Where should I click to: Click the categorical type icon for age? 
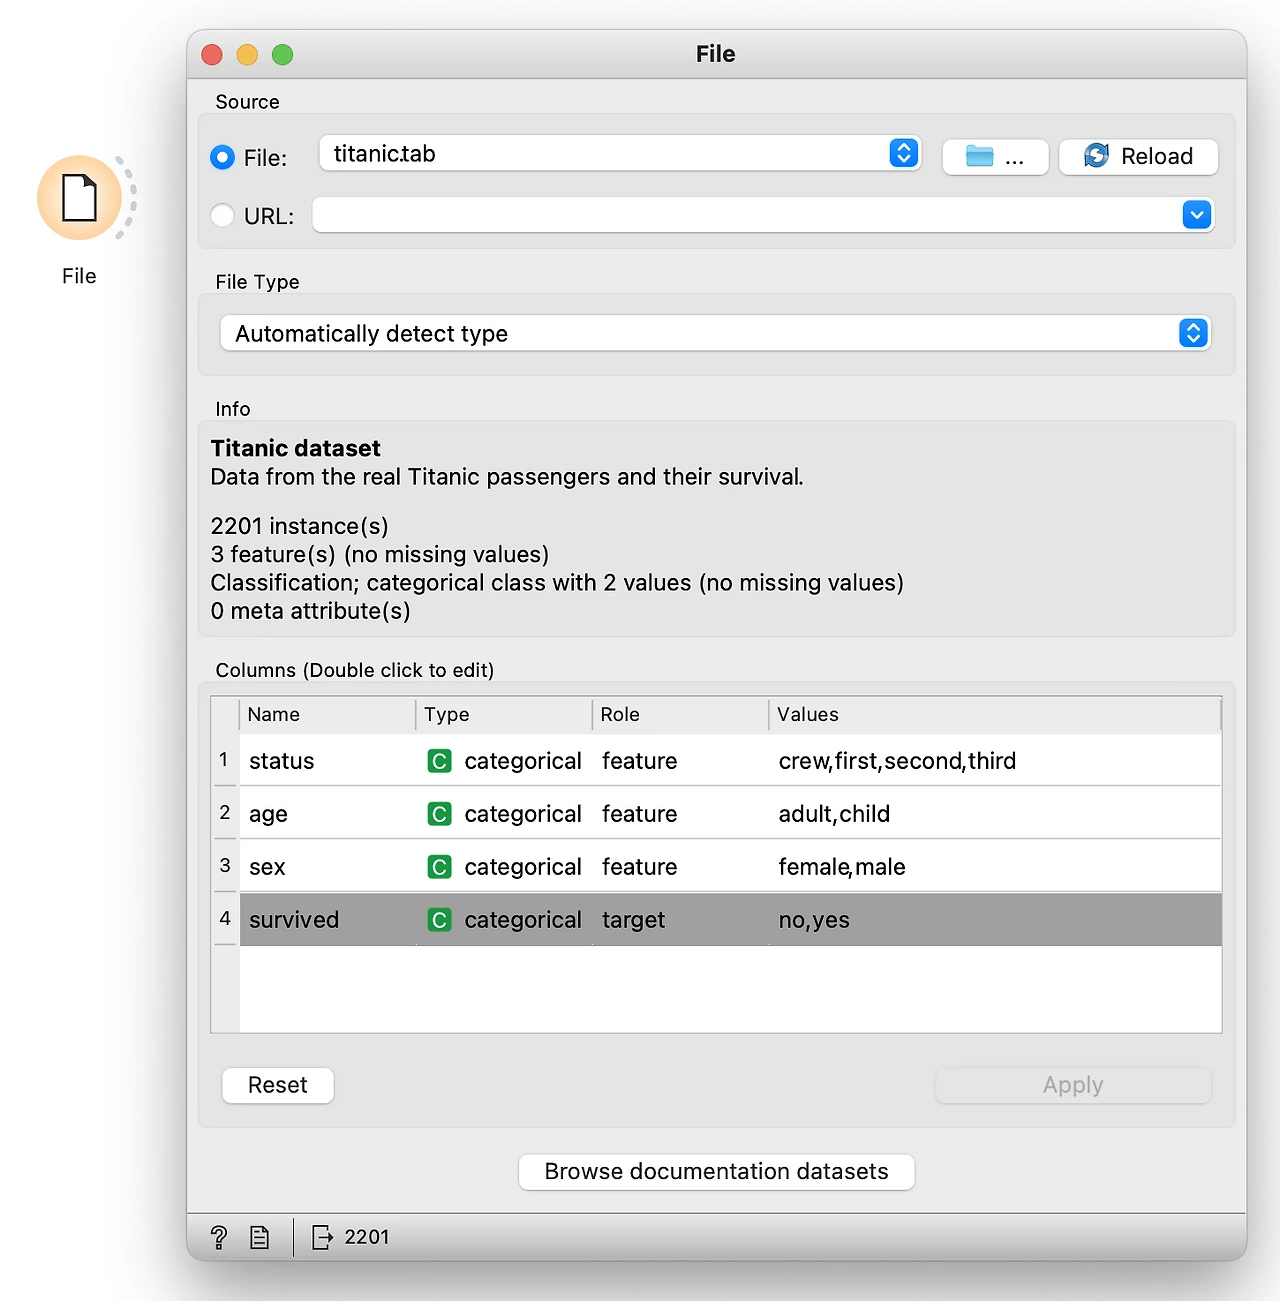click(x=439, y=814)
